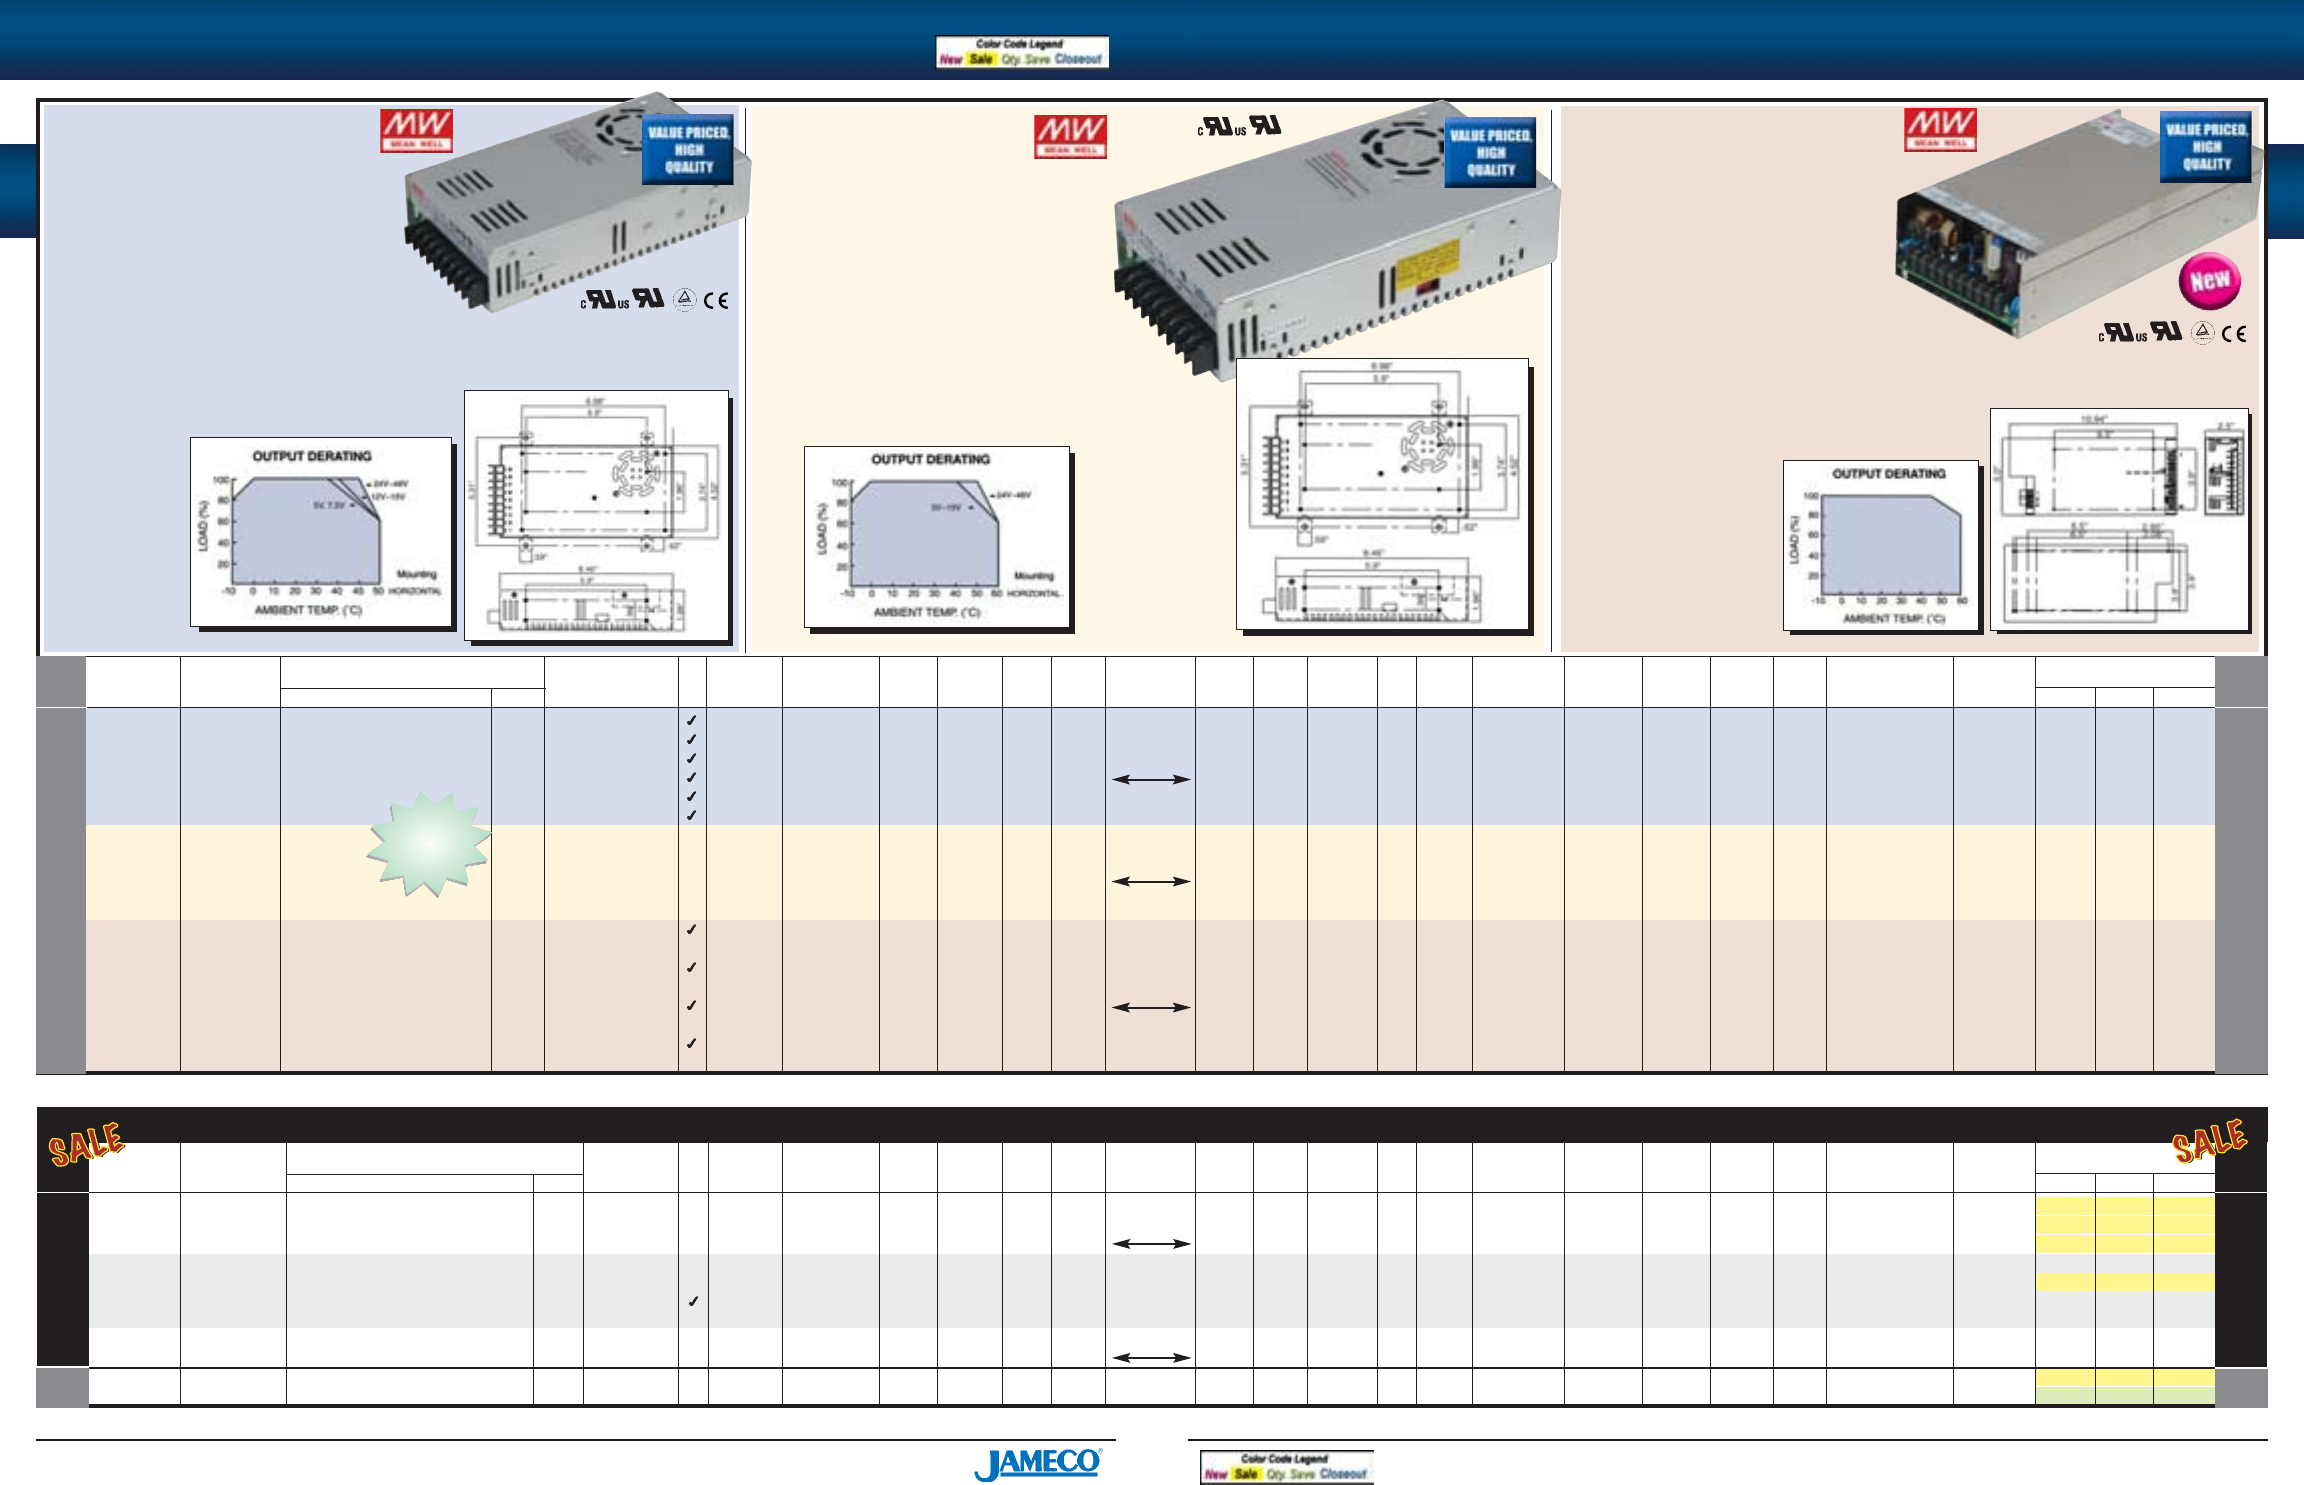This screenshot has width=2304, height=1485.
Task: Open the Output Derating chart in the blue panel
Action: [x=321, y=532]
